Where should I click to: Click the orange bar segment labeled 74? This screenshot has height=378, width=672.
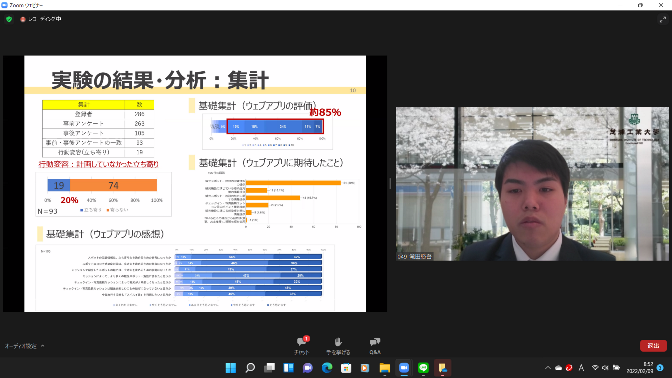click(x=114, y=185)
